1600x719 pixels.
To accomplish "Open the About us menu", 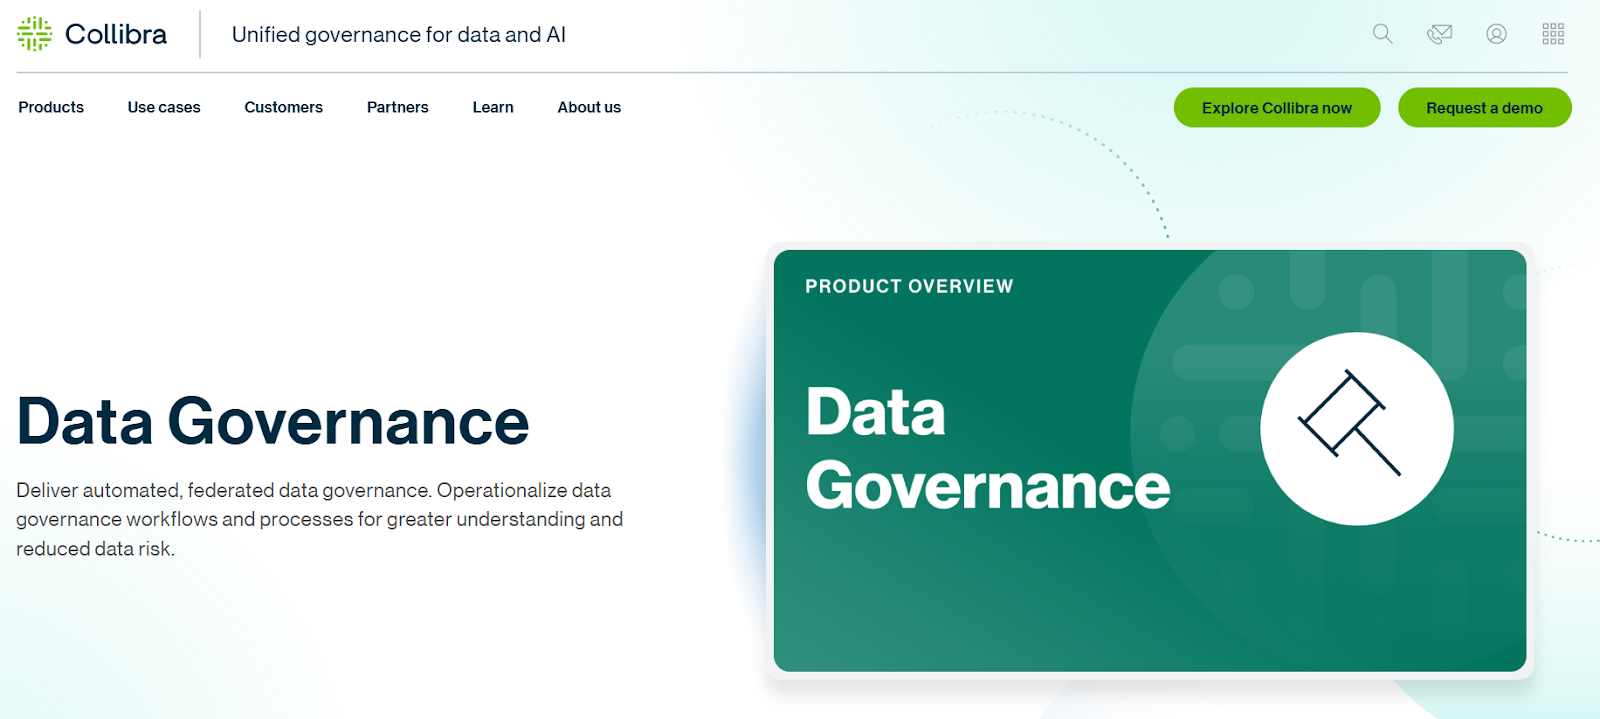I will [x=589, y=107].
